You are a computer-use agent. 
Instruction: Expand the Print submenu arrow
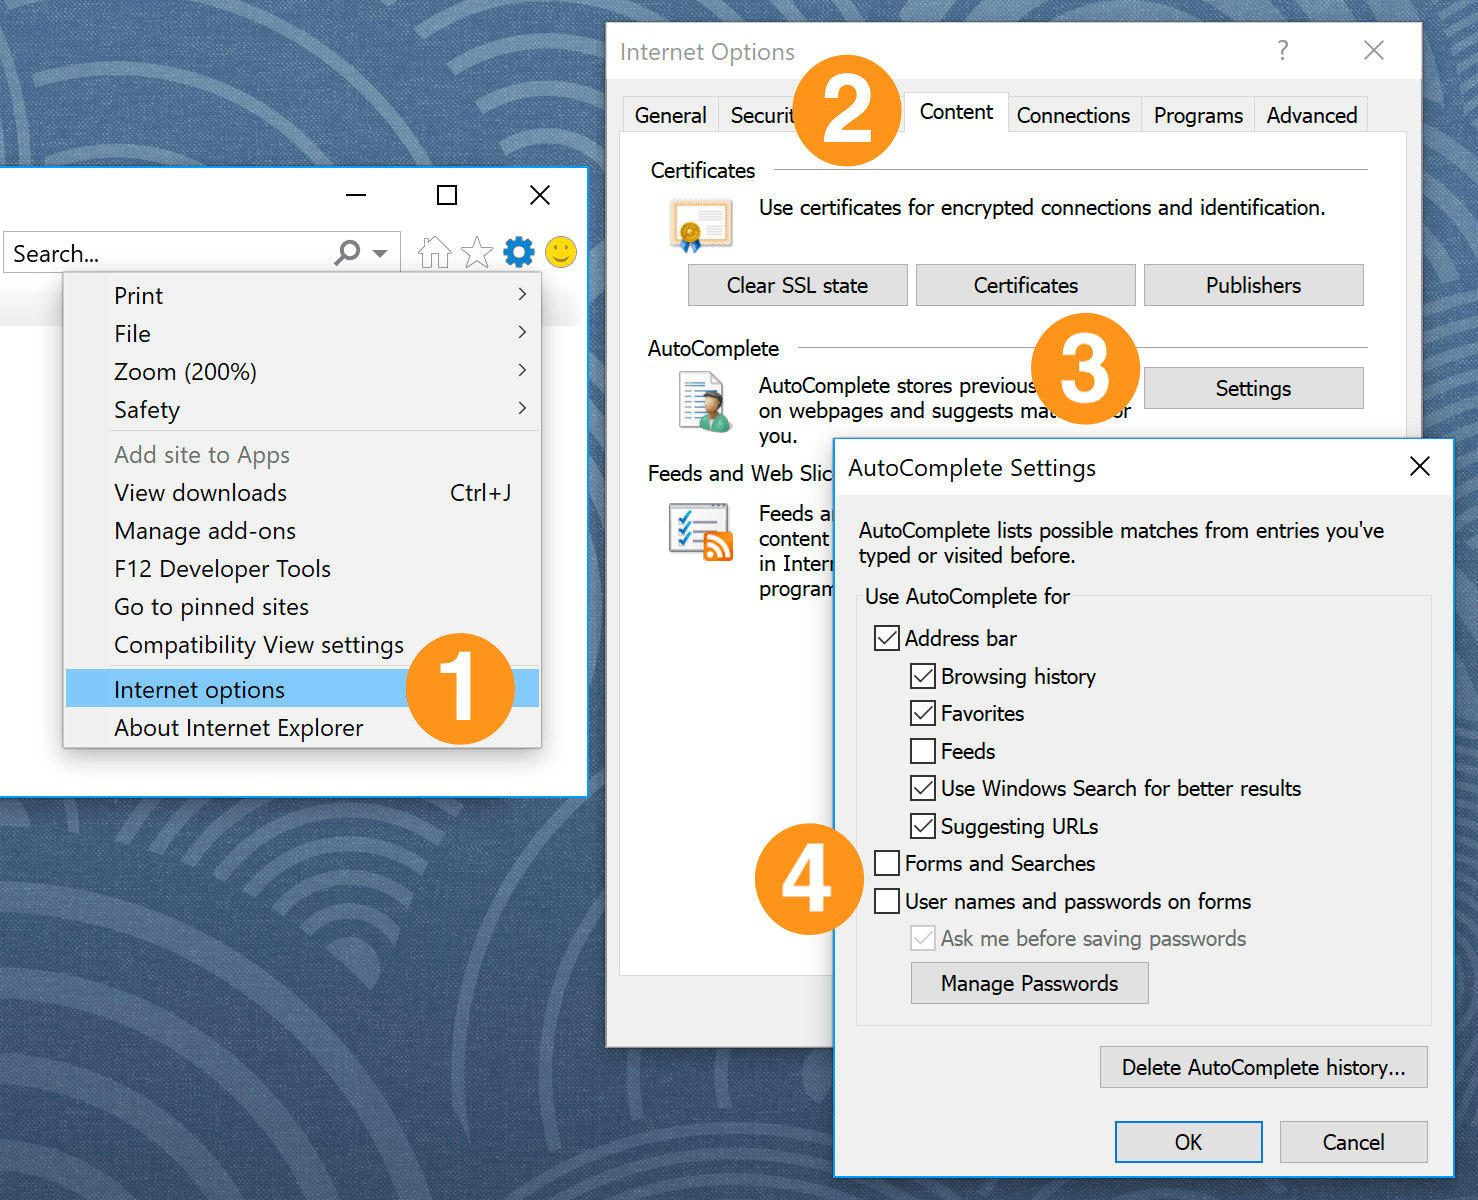coord(522,294)
